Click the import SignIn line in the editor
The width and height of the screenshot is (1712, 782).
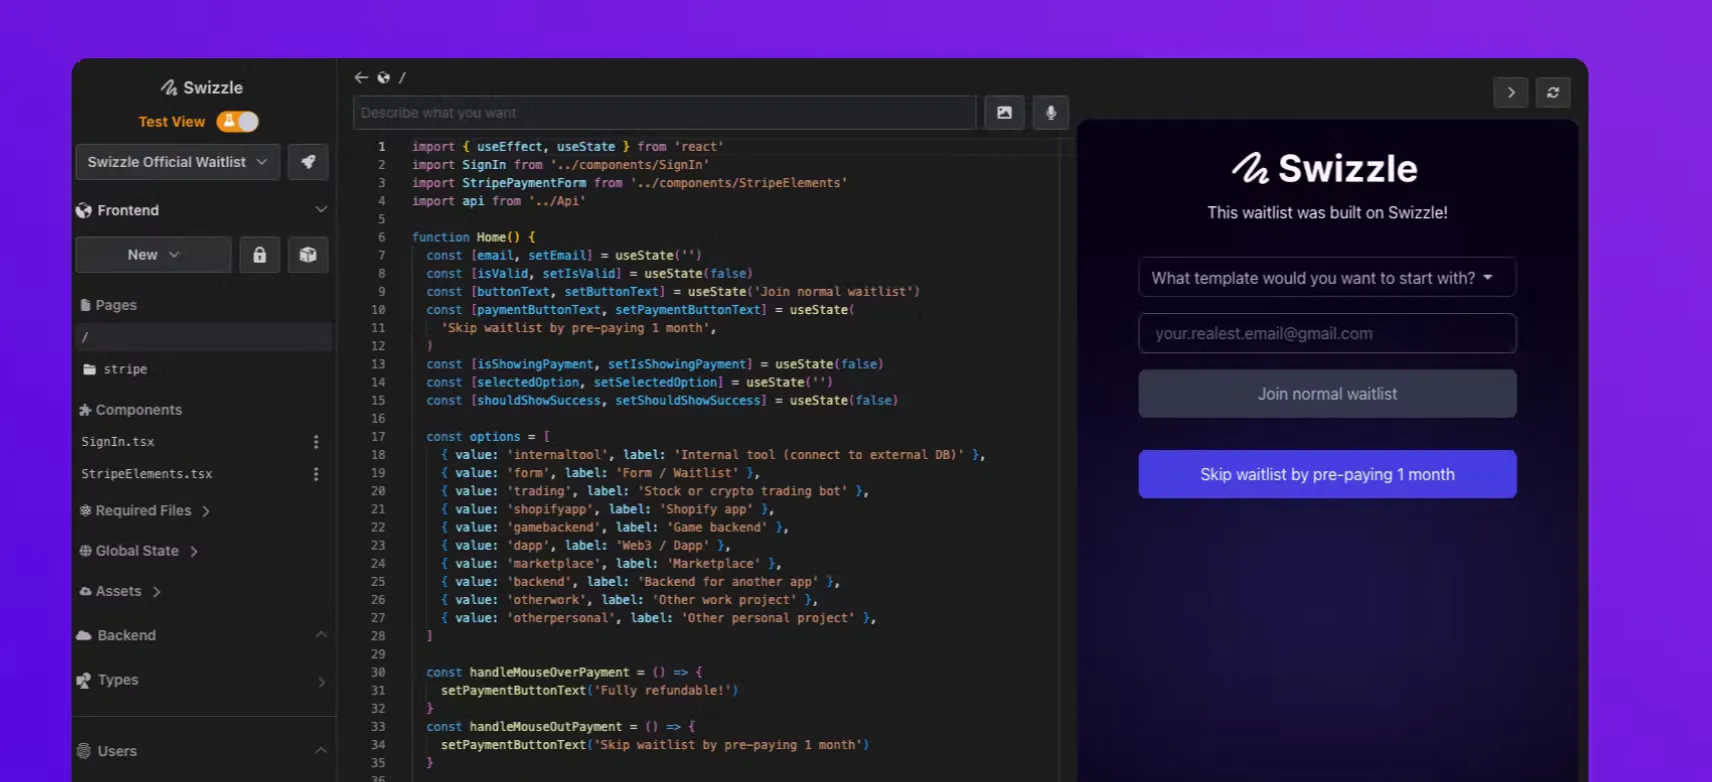click(x=560, y=165)
